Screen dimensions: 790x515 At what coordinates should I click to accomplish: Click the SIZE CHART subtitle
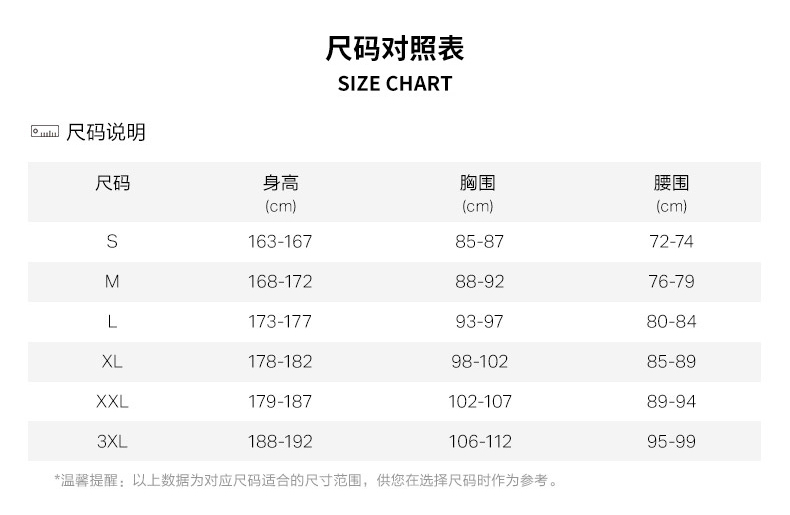pyautogui.click(x=395, y=84)
